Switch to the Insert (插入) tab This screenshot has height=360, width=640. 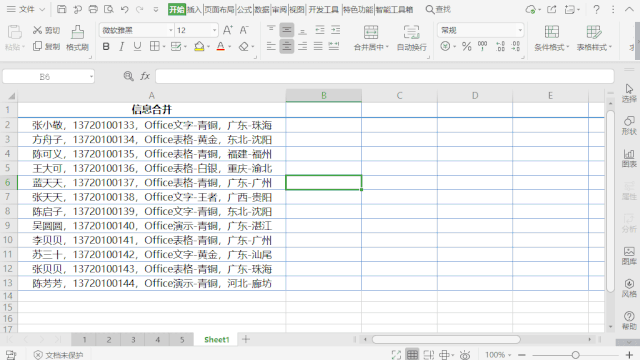(194, 9)
